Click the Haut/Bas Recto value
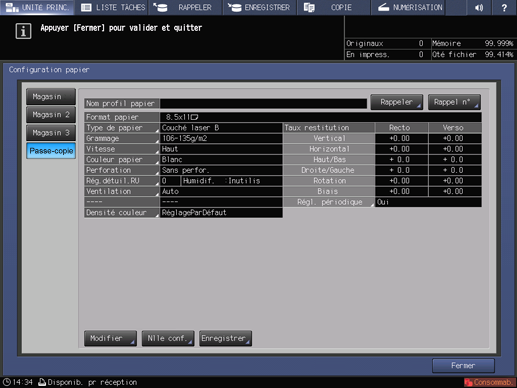517x388 pixels. click(x=401, y=160)
